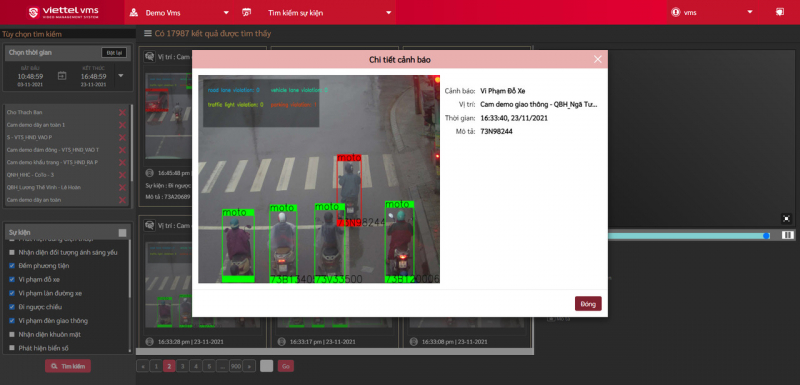Click the fullscreen icon on video panel
The width and height of the screenshot is (800, 385).
point(786,218)
